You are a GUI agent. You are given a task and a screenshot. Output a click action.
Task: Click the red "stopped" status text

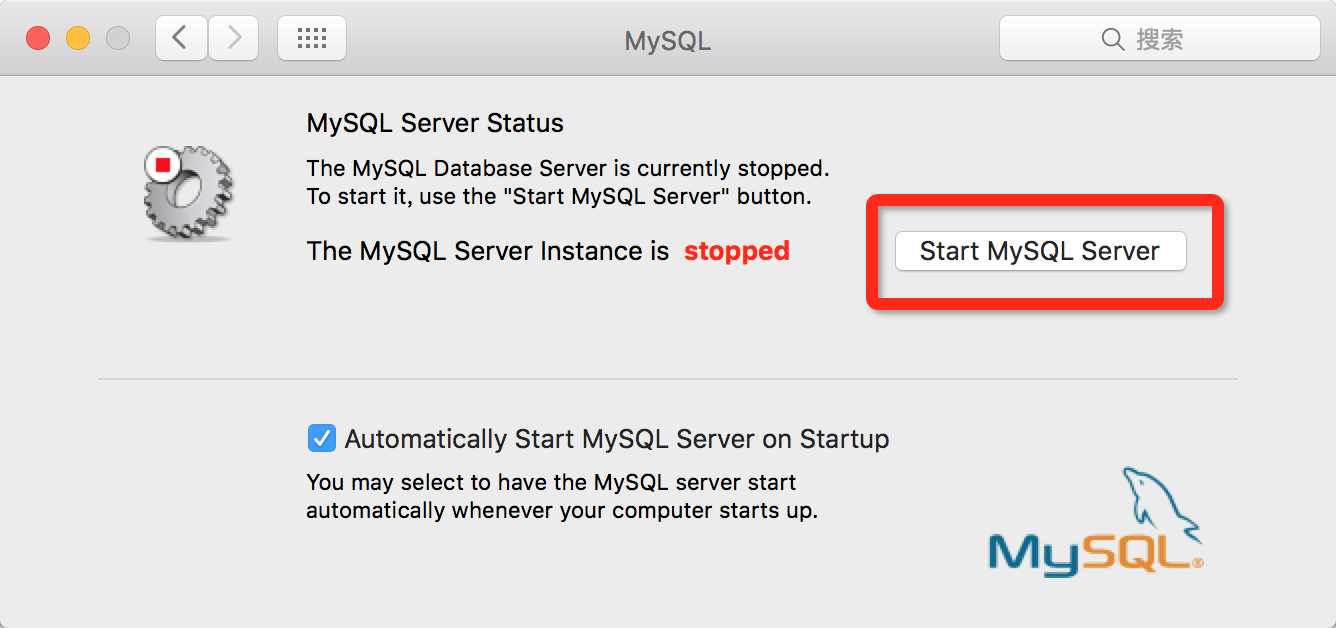pos(737,251)
